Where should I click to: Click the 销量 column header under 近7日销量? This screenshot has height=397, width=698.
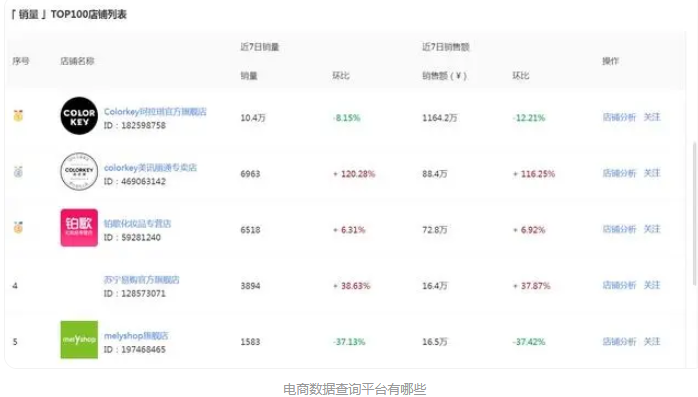[249, 76]
